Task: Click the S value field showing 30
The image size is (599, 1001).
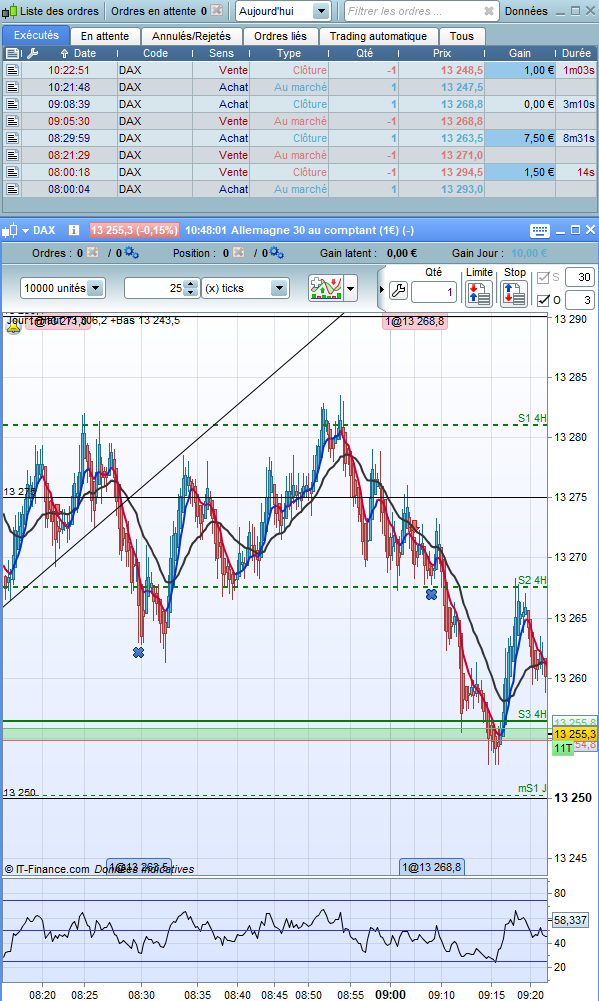Action: click(x=580, y=277)
